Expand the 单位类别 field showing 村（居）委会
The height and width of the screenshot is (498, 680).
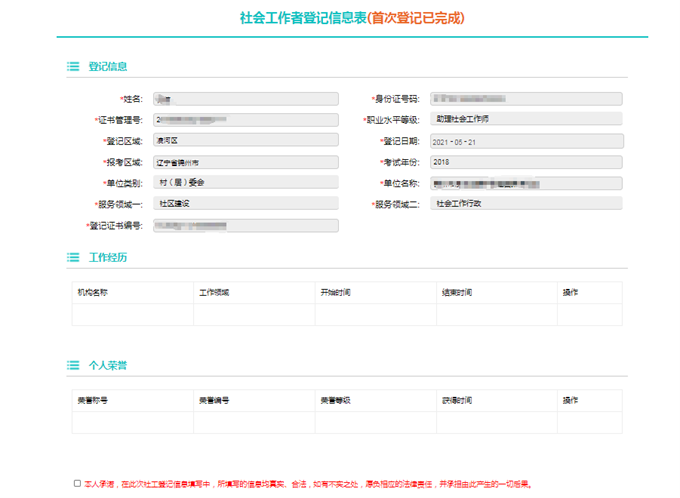[245, 183]
